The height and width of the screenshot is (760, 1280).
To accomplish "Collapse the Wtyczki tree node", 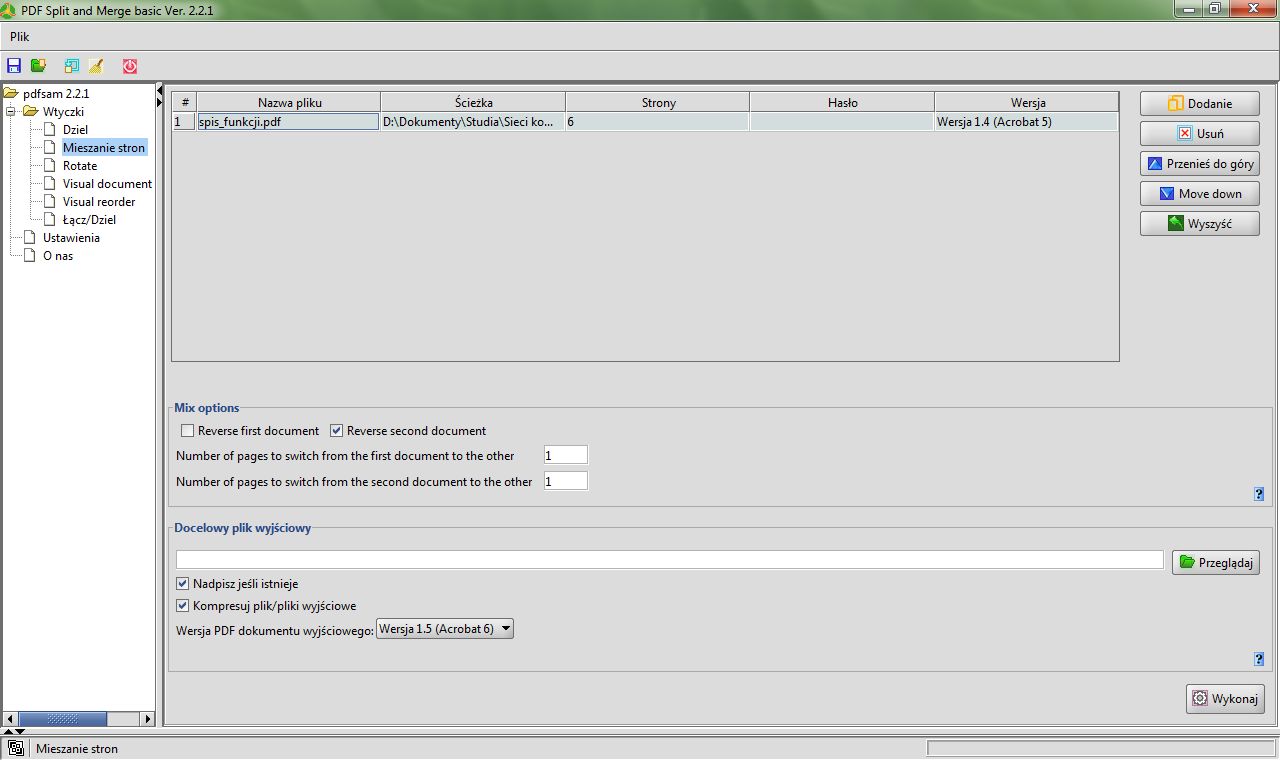I will (x=10, y=112).
